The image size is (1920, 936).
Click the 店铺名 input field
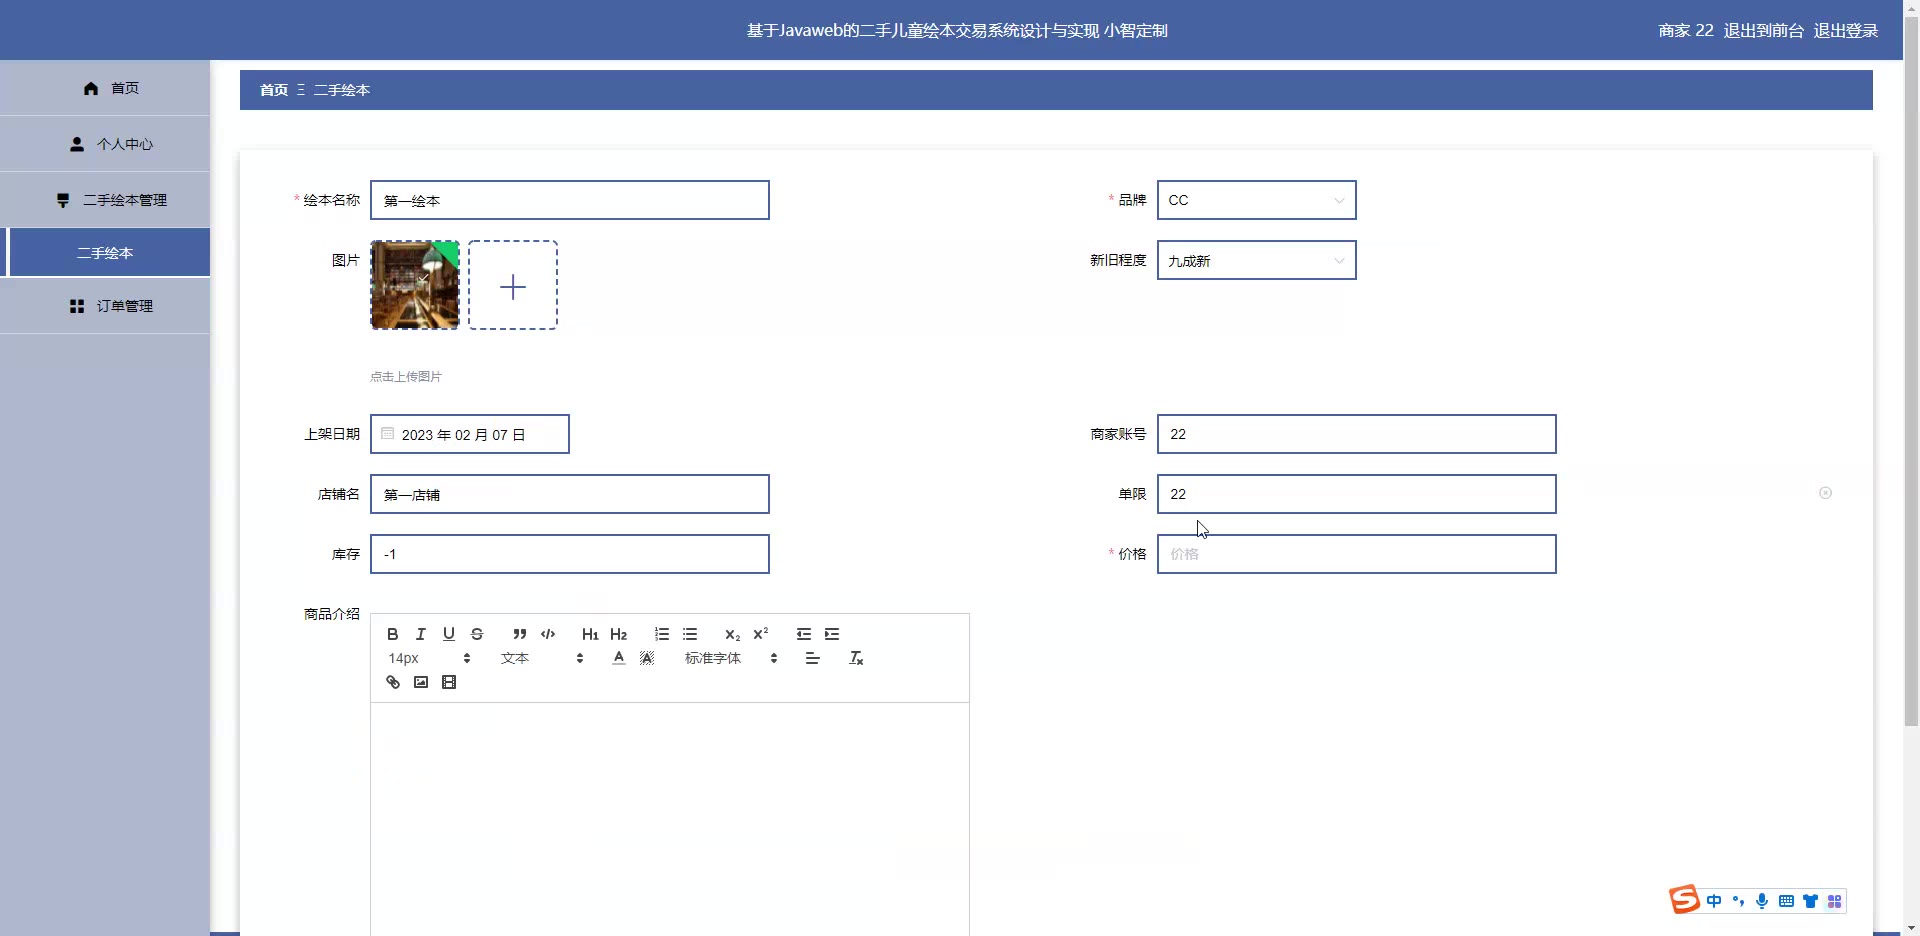click(569, 494)
